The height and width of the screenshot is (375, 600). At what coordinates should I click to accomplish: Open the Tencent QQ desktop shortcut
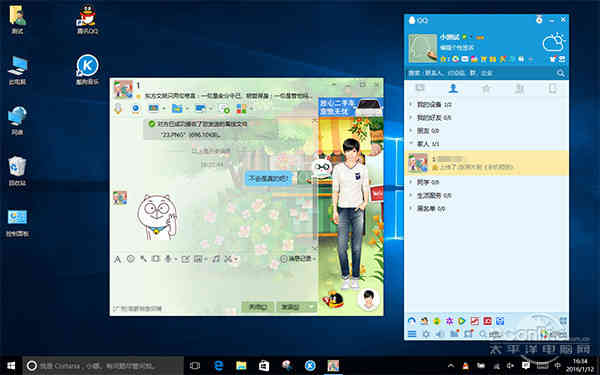point(87,20)
